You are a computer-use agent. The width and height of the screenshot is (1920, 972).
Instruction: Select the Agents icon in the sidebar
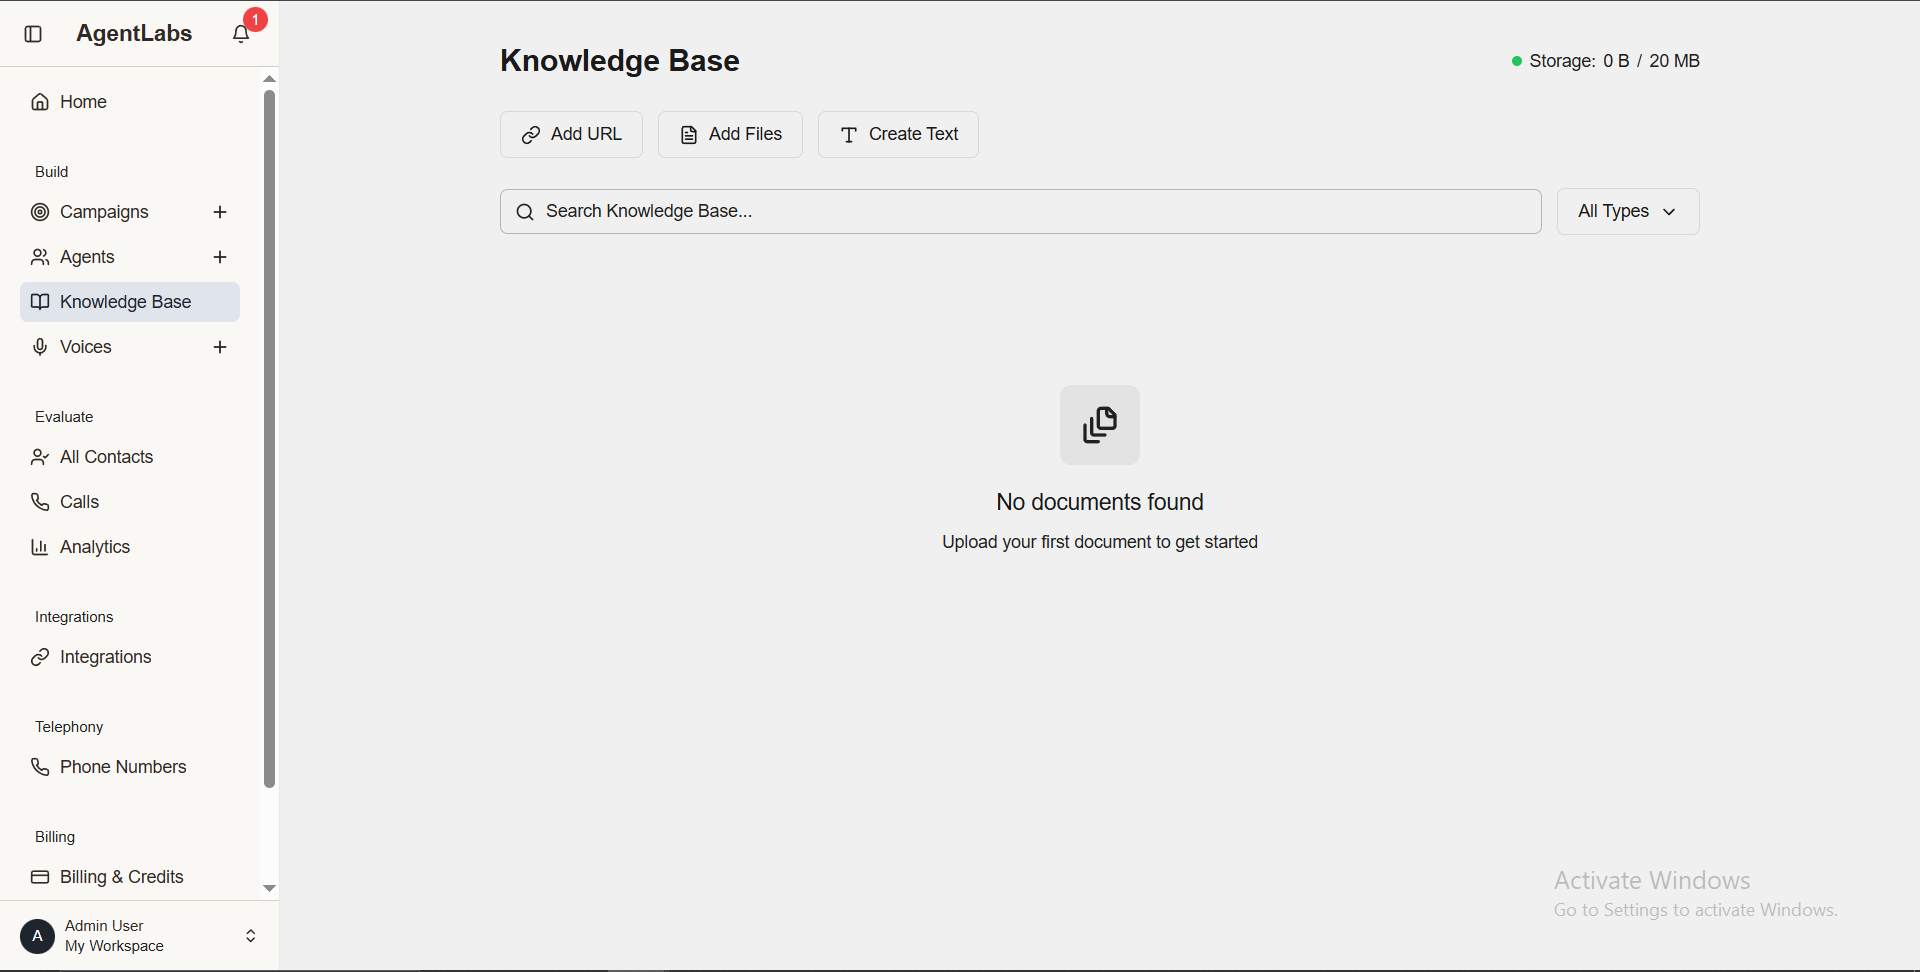pos(40,257)
